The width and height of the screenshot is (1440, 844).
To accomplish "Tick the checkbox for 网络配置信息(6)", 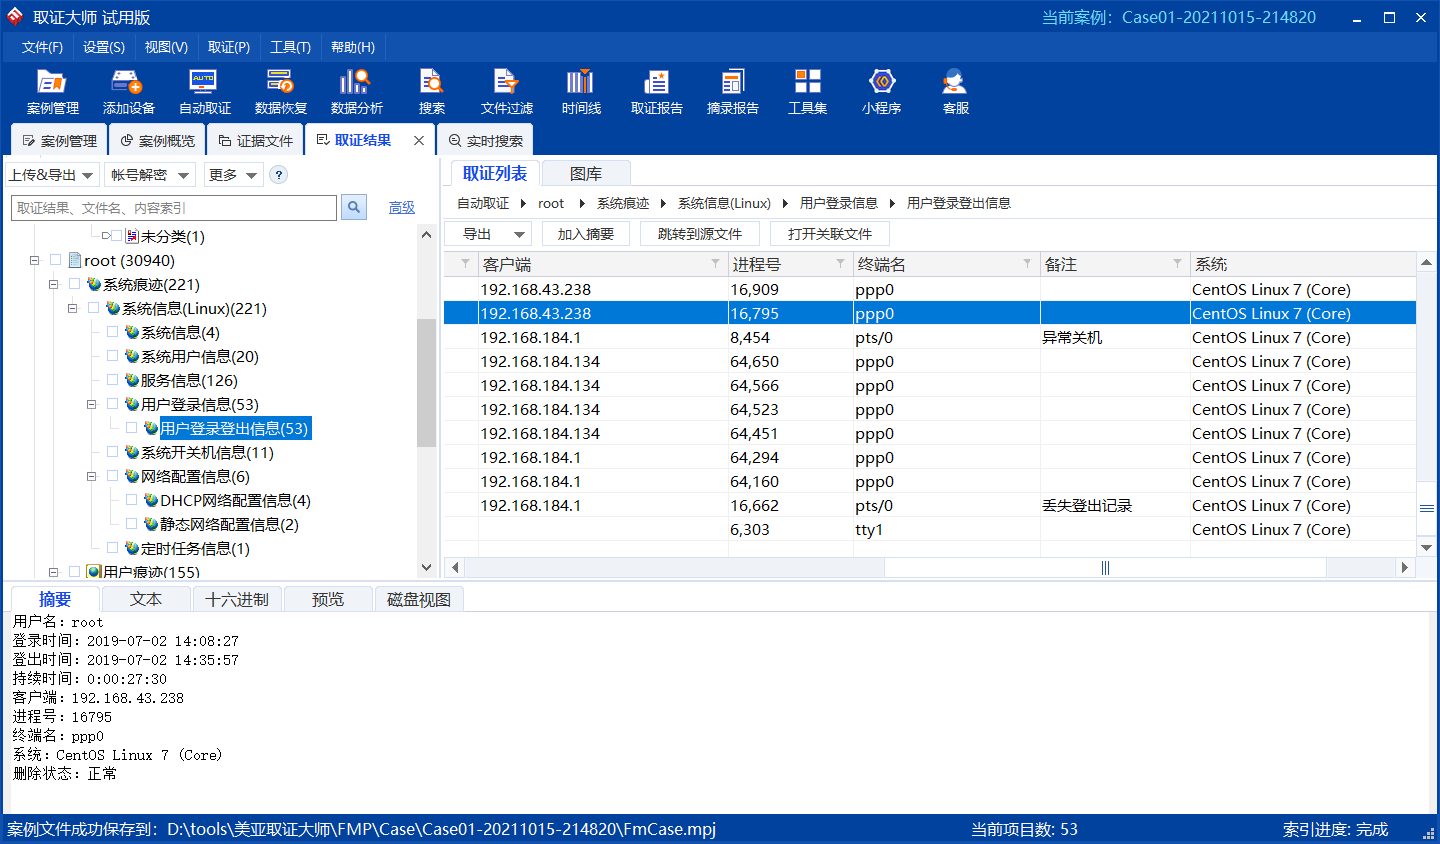I will [112, 476].
